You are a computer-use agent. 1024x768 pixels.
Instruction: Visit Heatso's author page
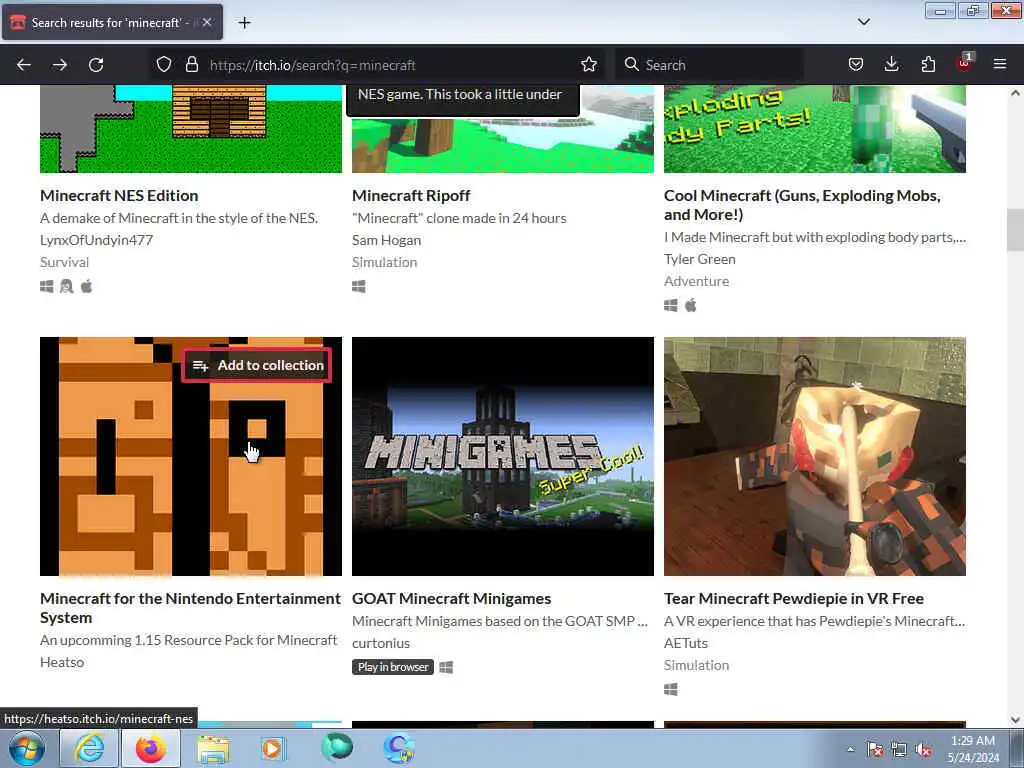click(x=62, y=662)
